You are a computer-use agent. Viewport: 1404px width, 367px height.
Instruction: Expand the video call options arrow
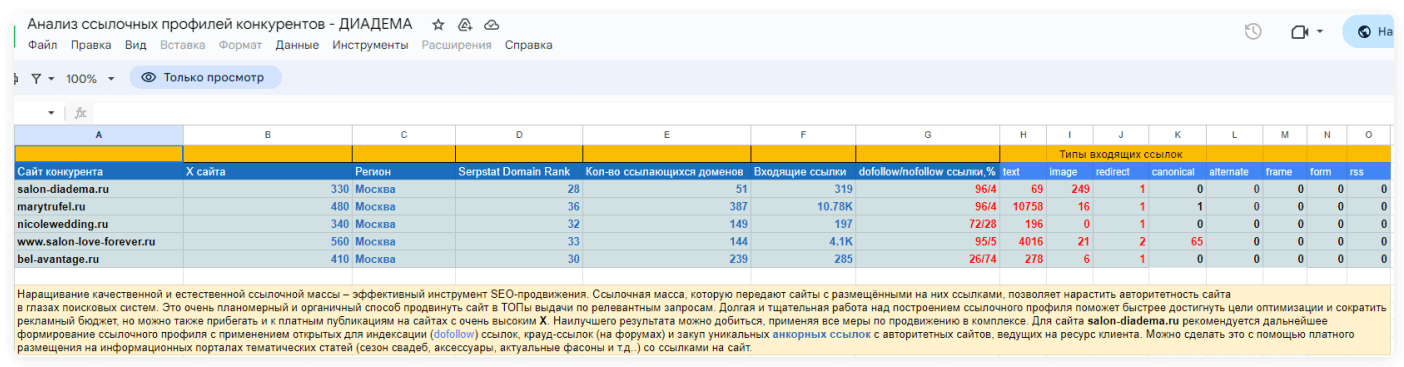coord(1320,32)
